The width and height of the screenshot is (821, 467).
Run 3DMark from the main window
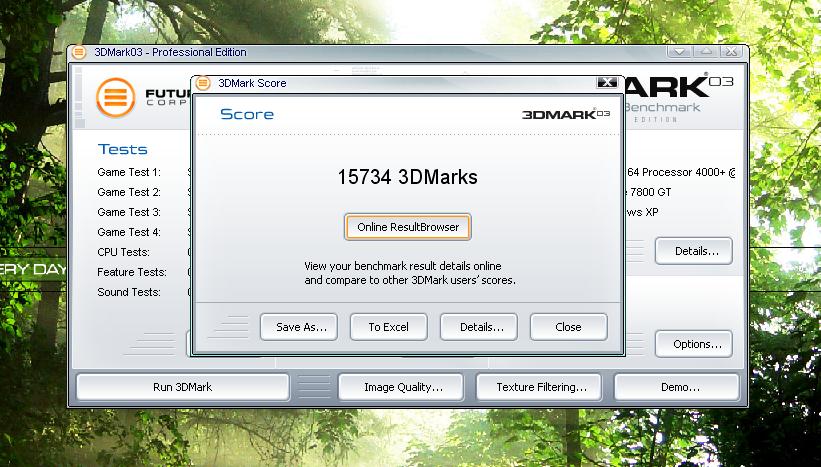pyautogui.click(x=183, y=387)
